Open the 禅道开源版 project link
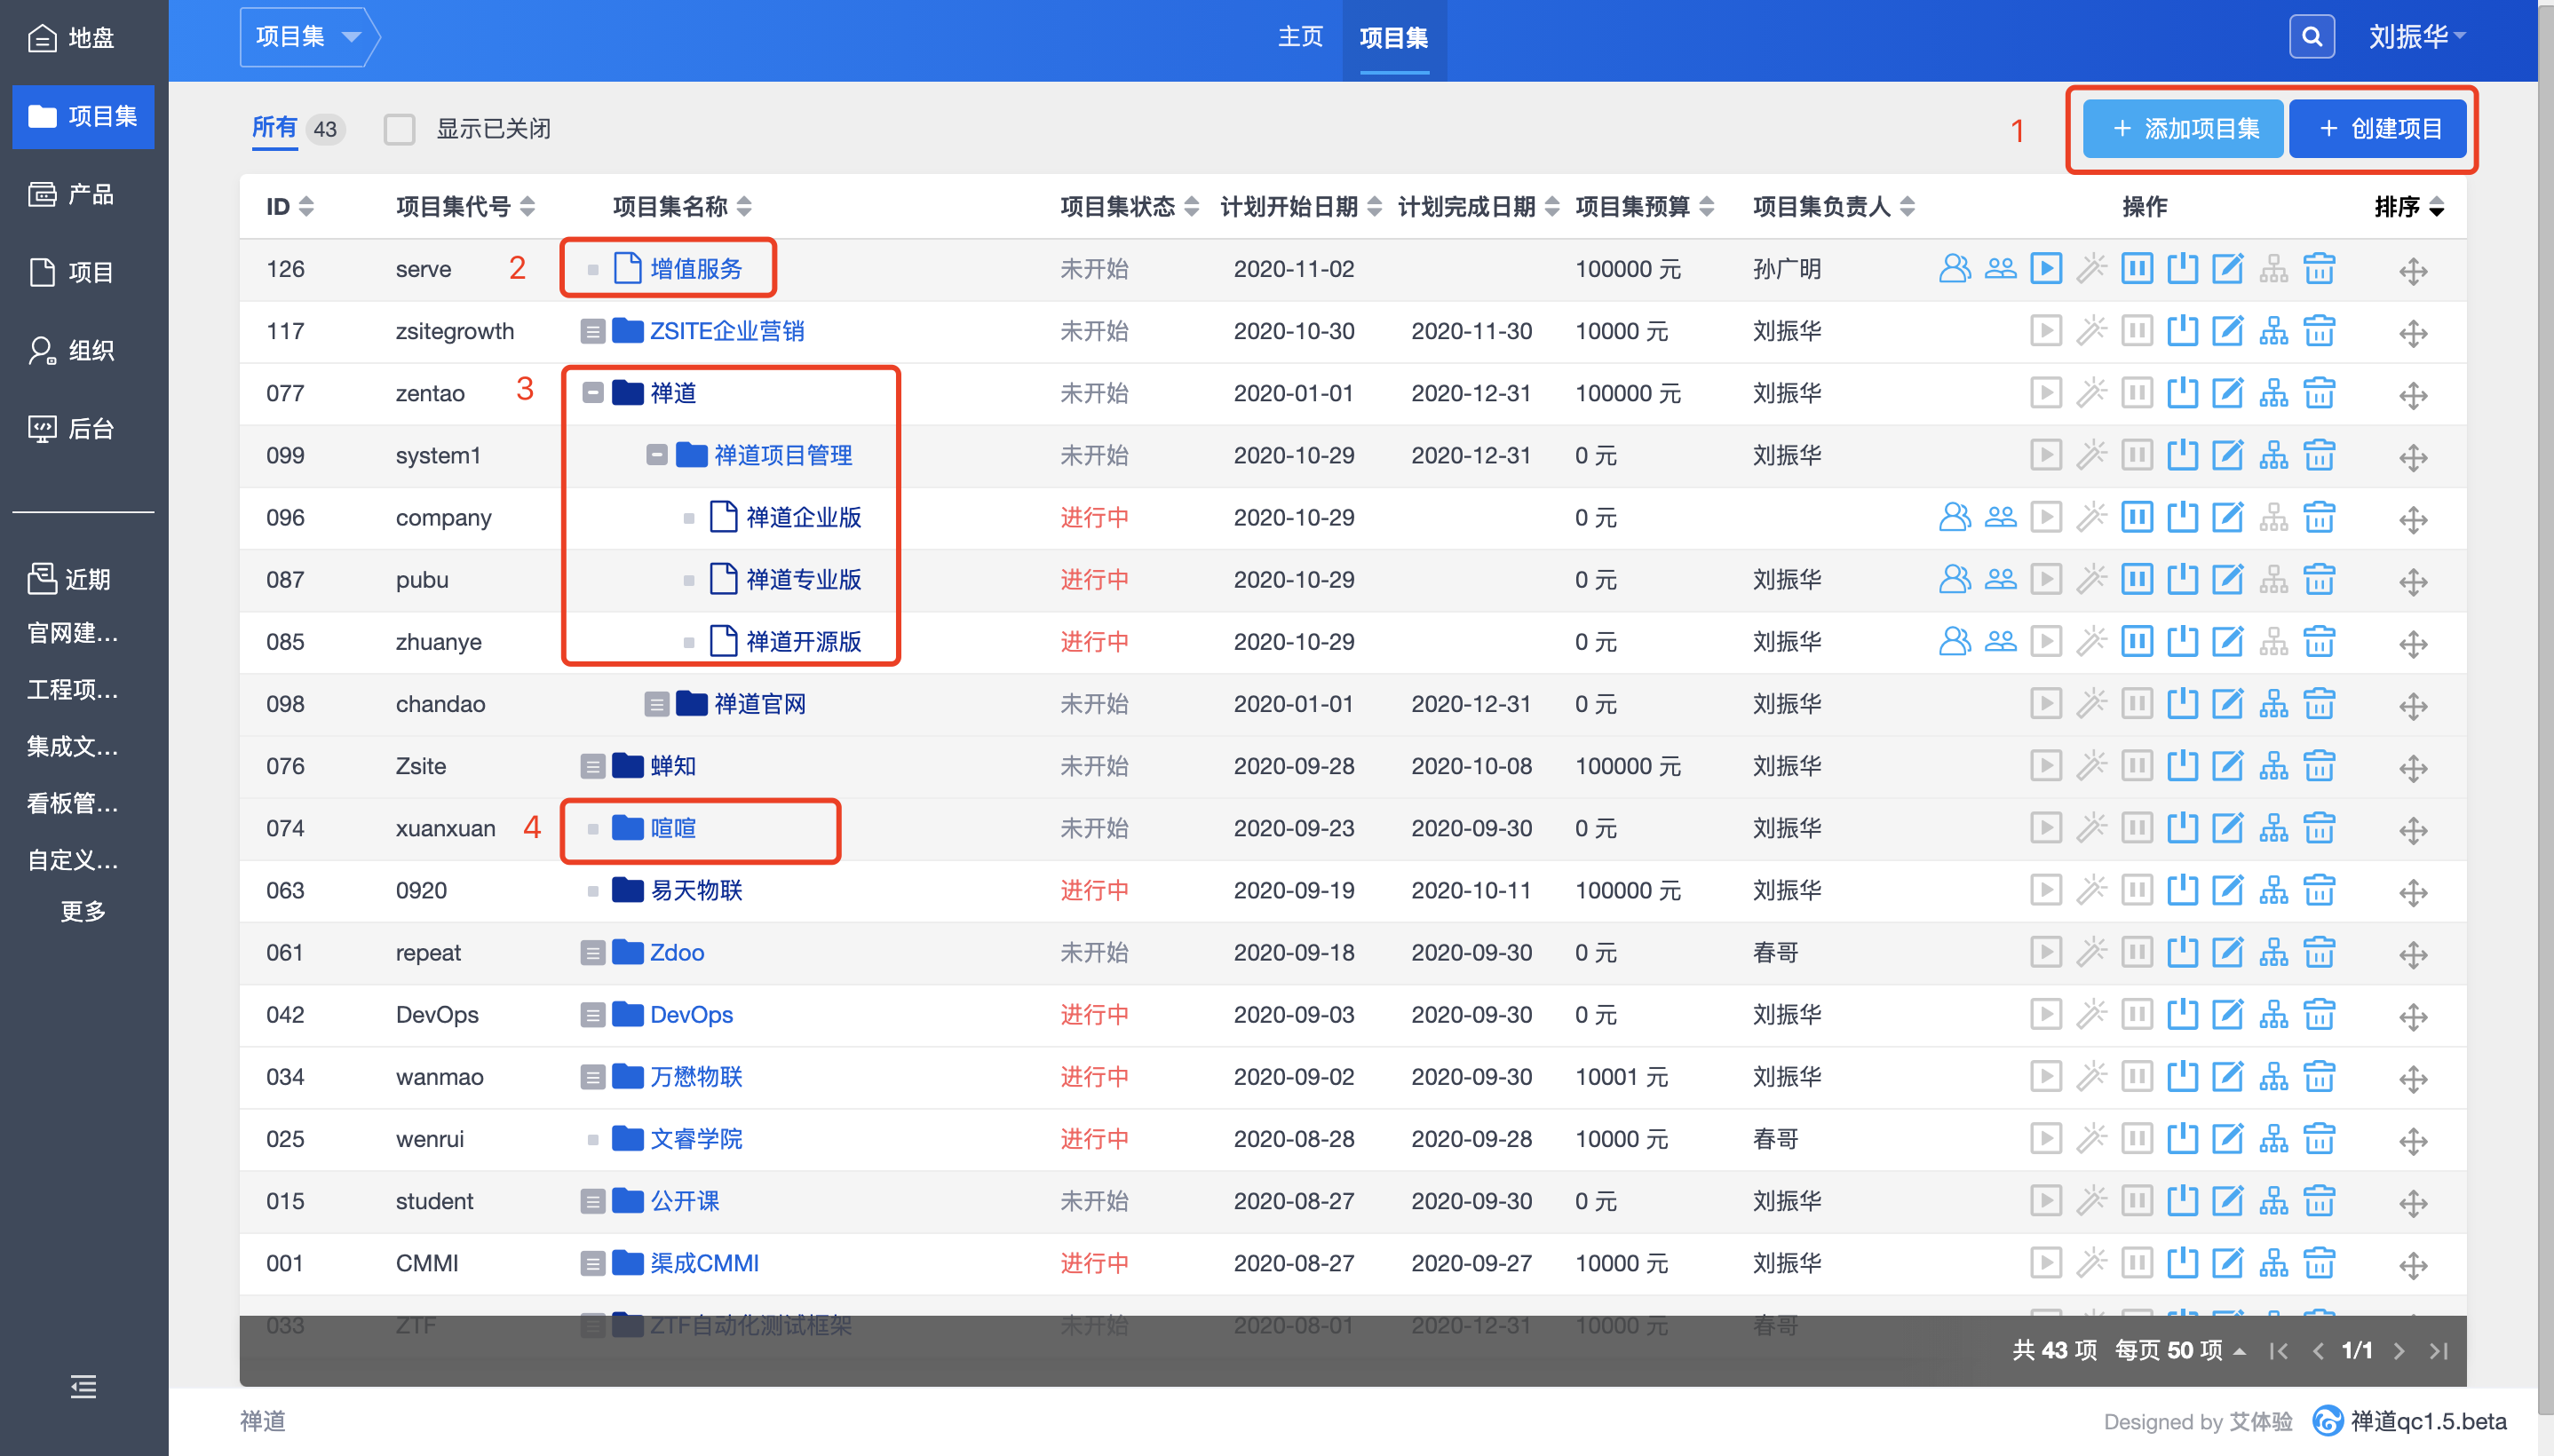Screen dimensions: 2554x1456 pos(803,641)
